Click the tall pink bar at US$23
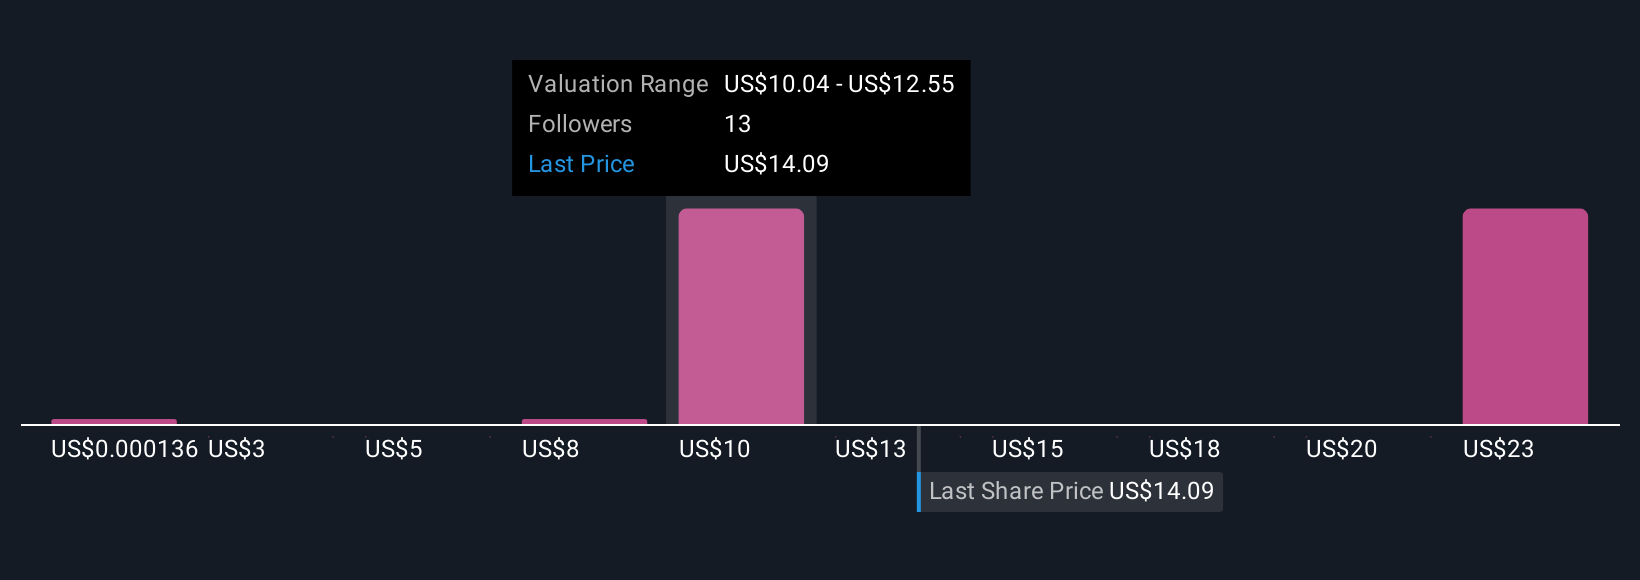 [x=1525, y=316]
